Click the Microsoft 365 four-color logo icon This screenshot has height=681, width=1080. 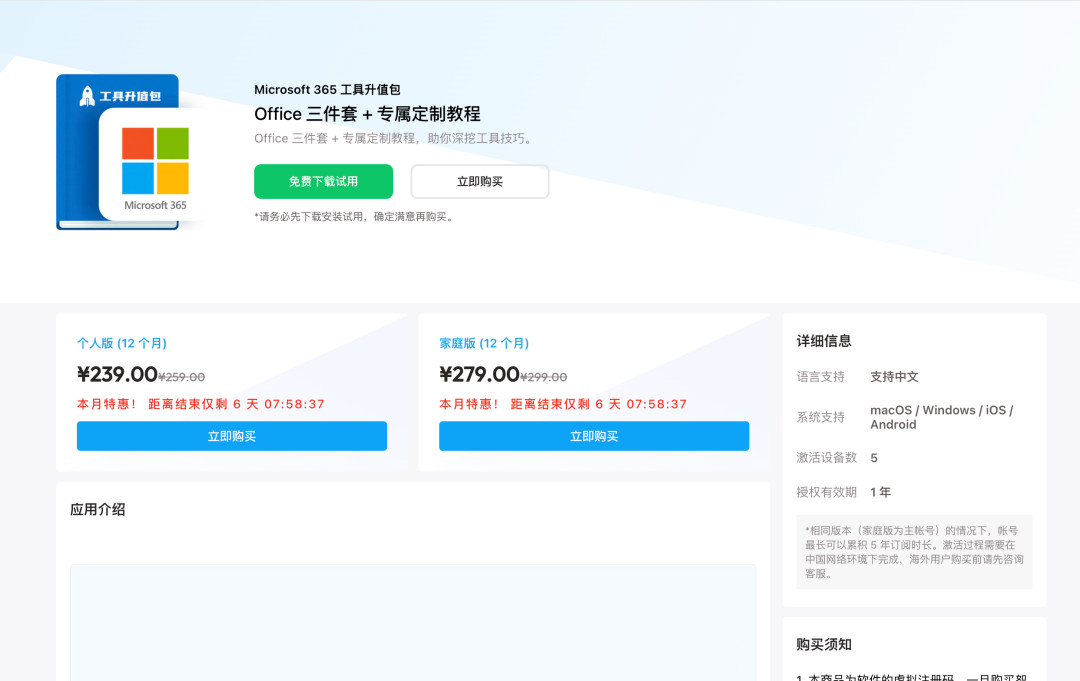pyautogui.click(x=155, y=160)
